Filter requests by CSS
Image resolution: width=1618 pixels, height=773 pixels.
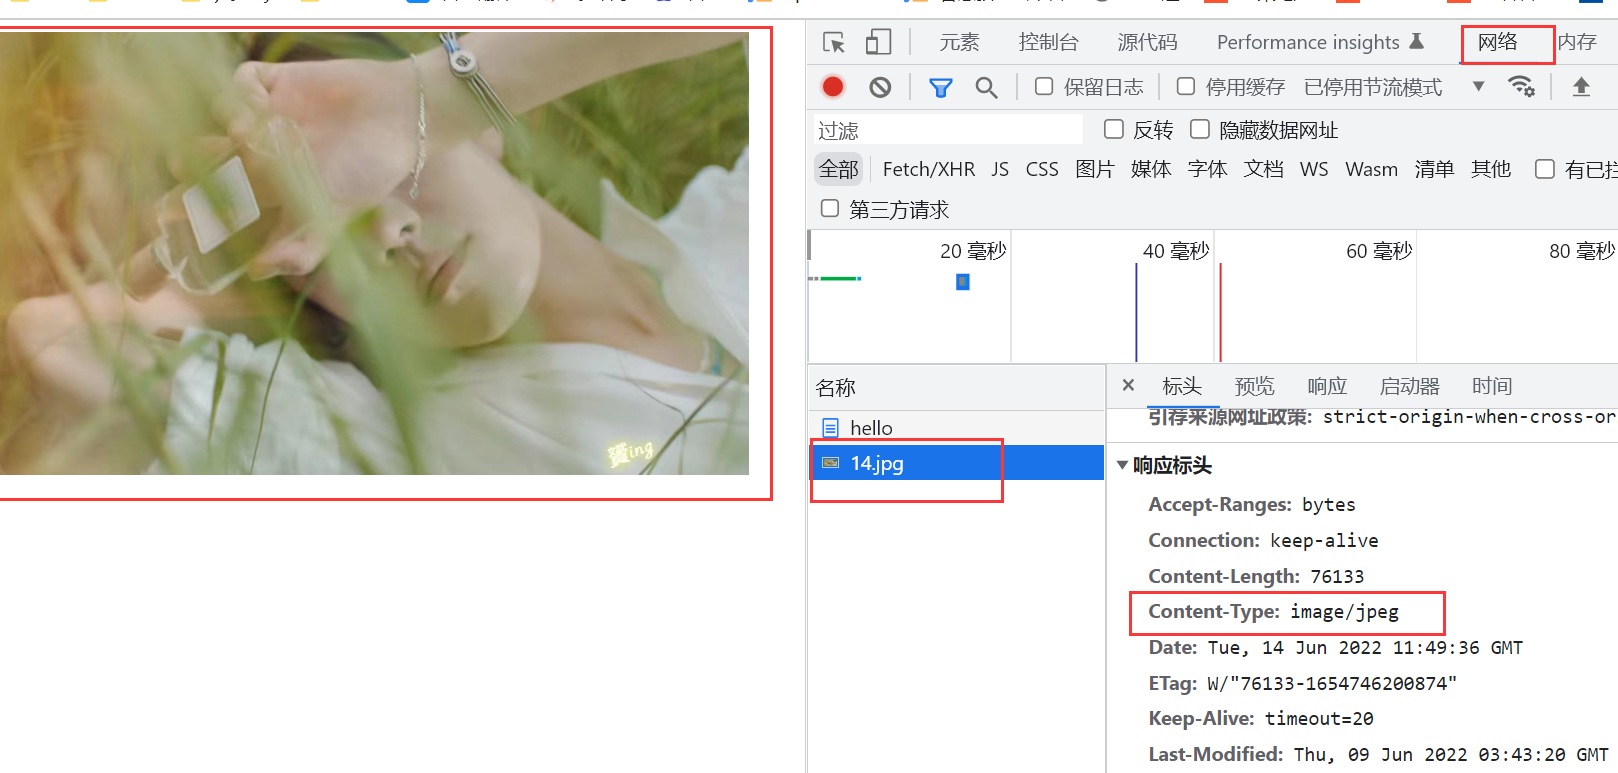tap(1042, 169)
